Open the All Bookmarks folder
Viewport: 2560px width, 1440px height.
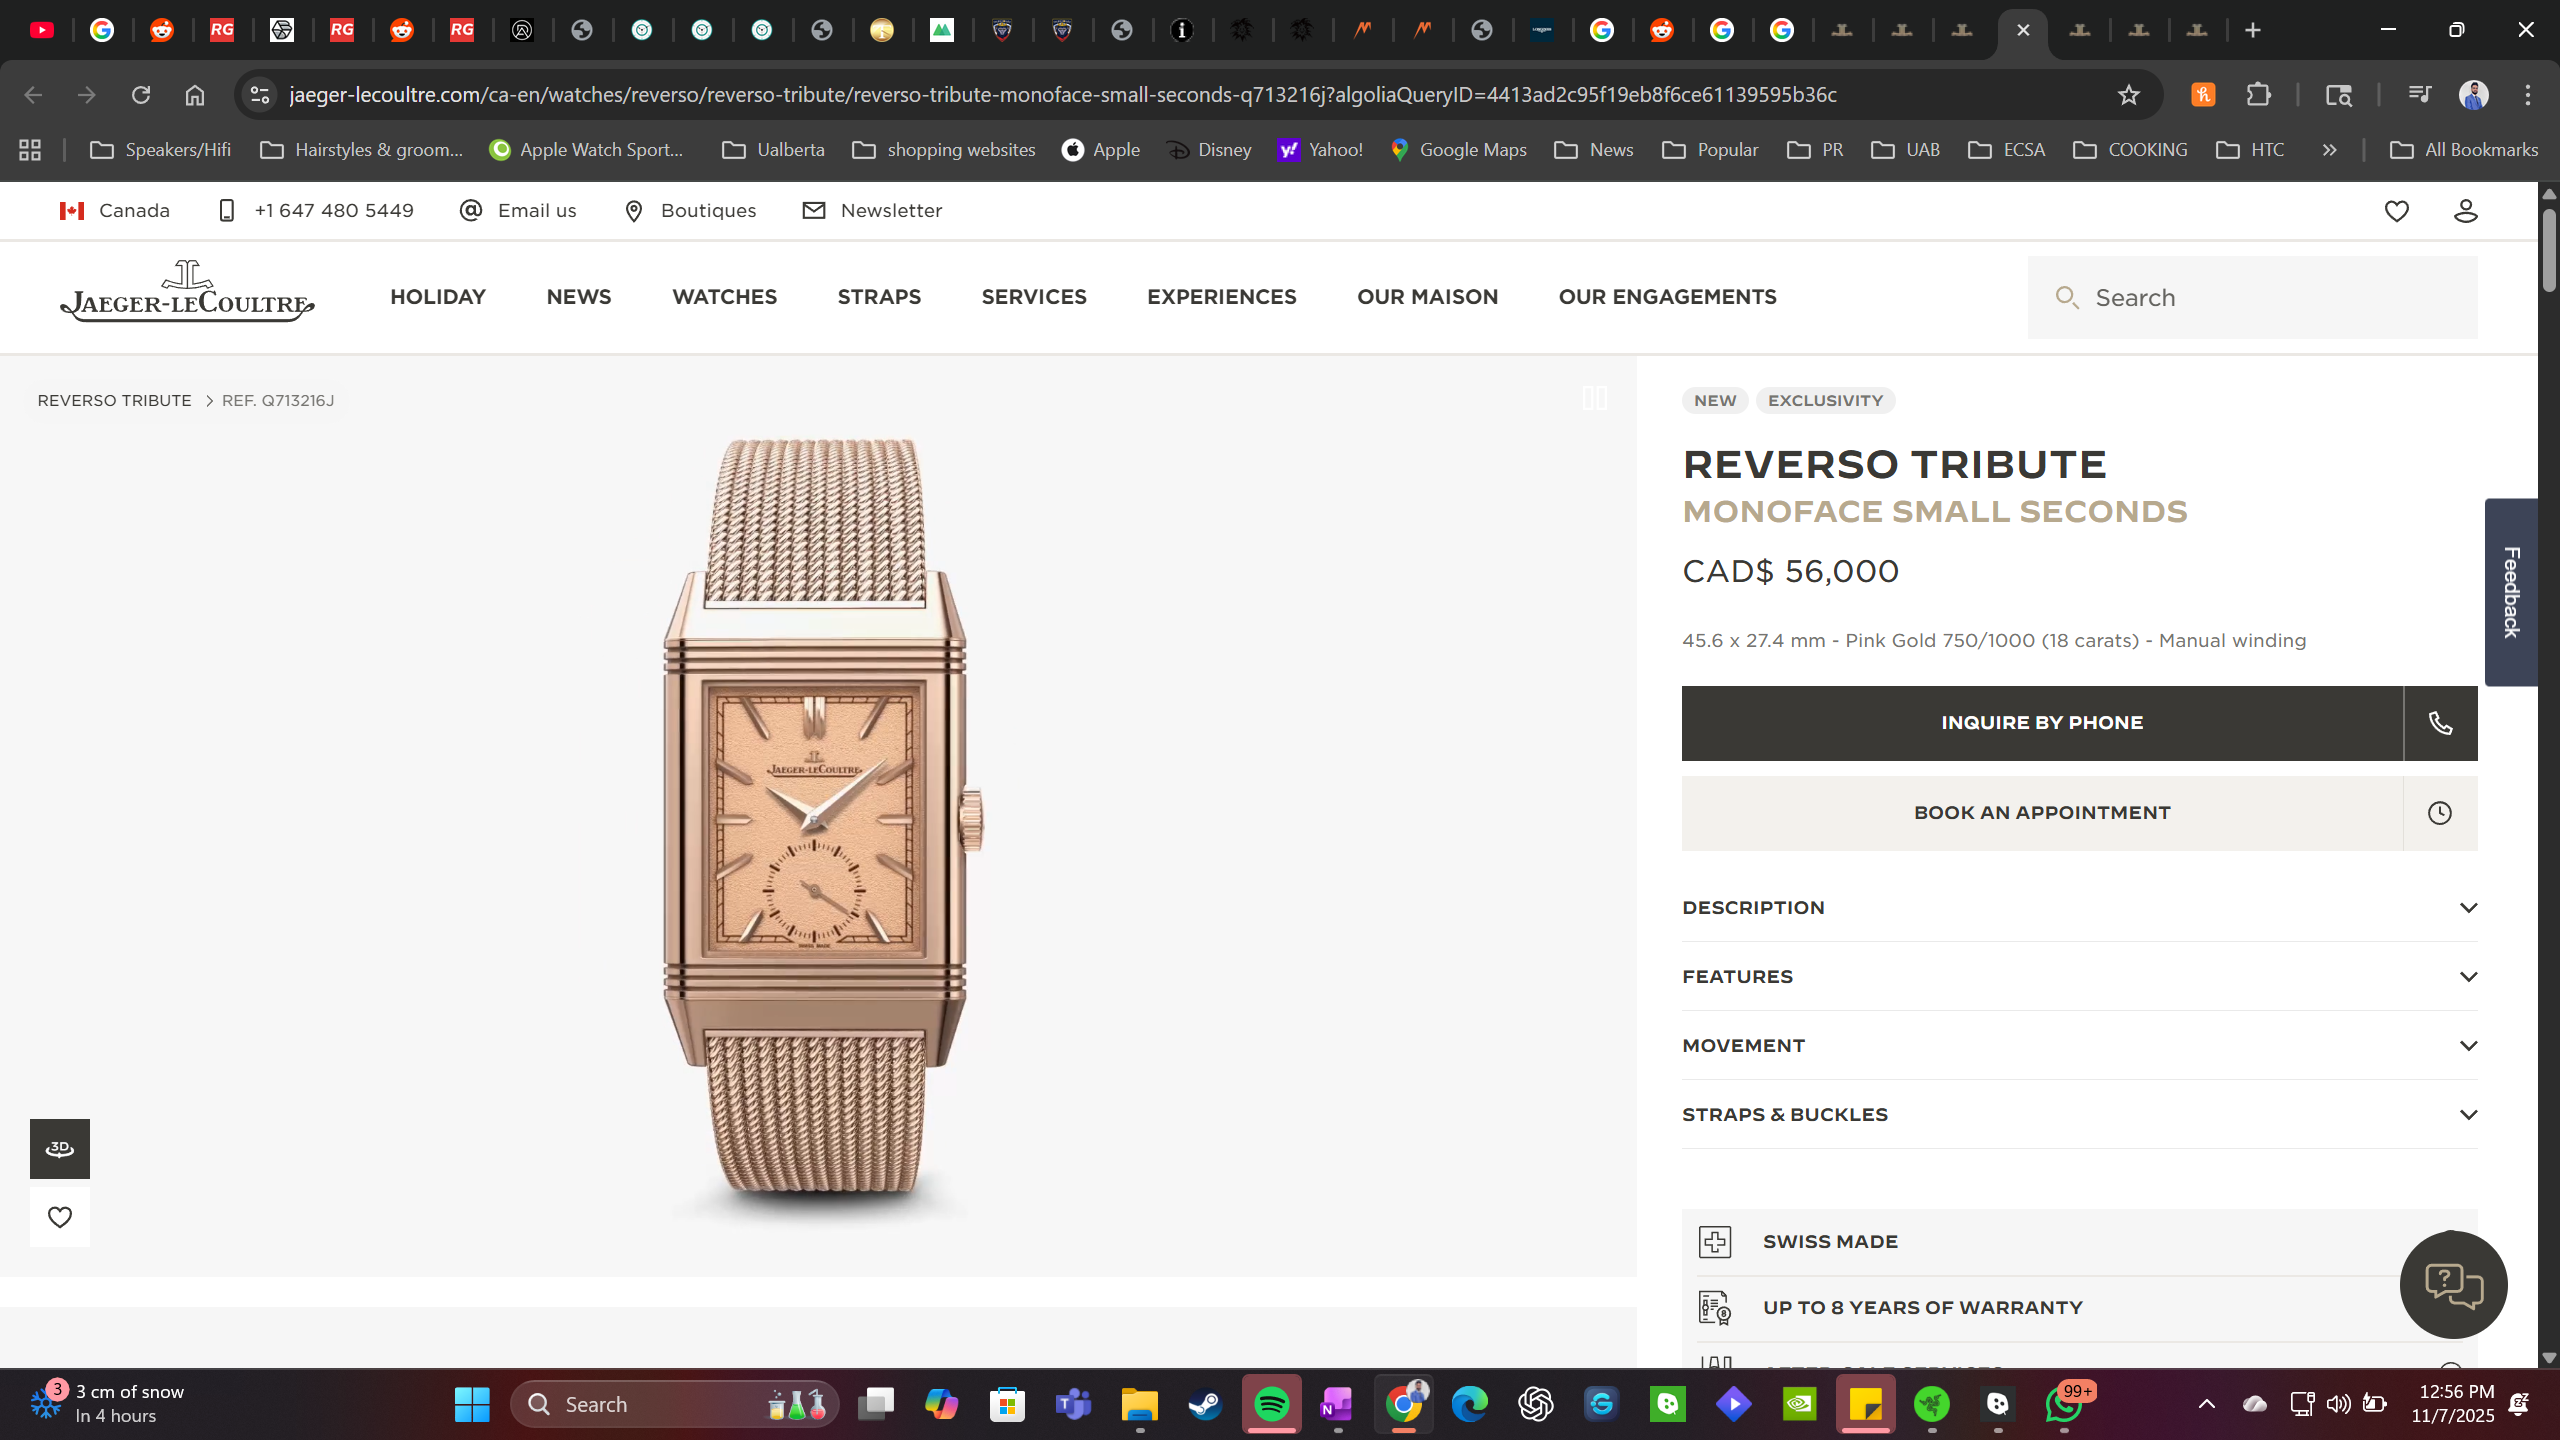[x=2463, y=150]
